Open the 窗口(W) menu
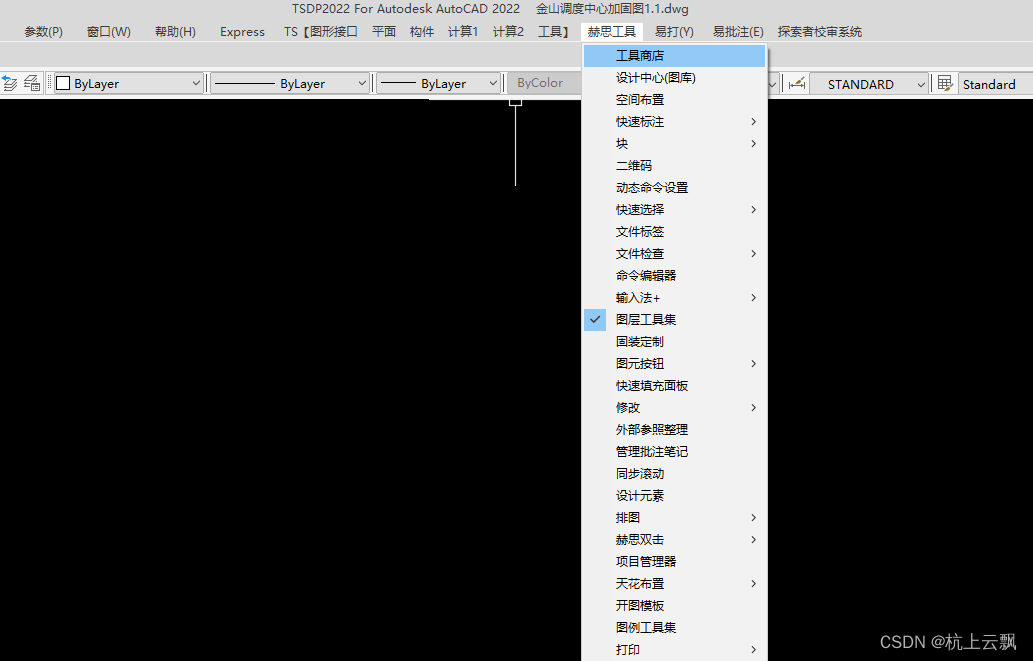1033x661 pixels. click(x=109, y=32)
